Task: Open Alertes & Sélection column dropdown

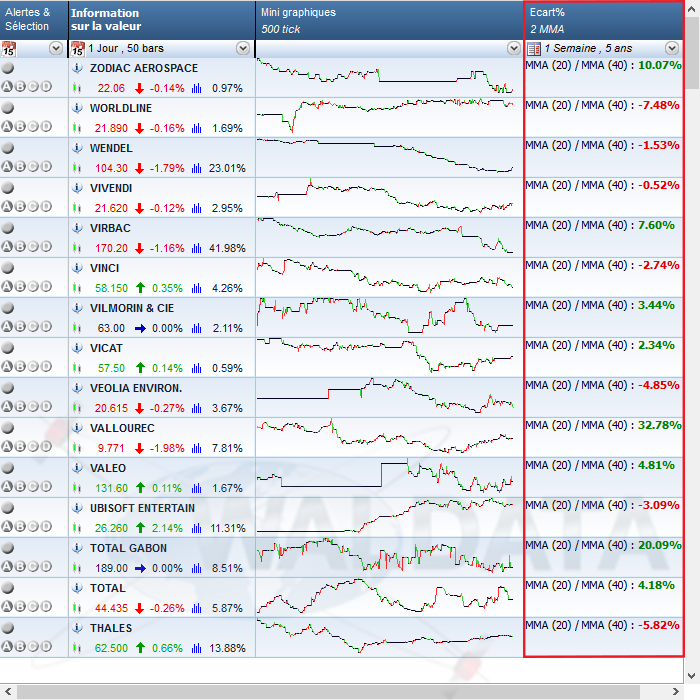Action: coord(56,48)
